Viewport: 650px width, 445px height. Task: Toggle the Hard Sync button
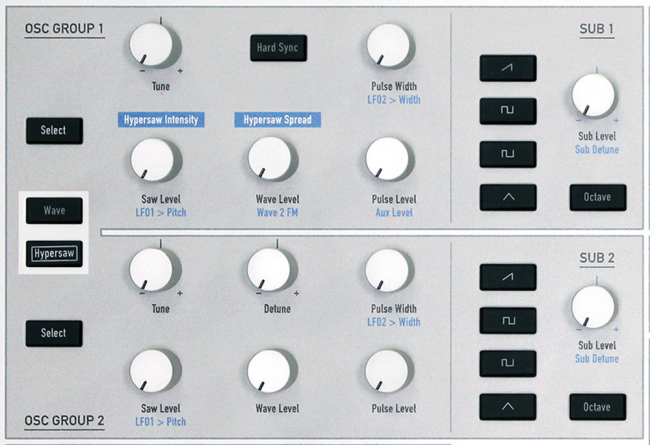(277, 47)
